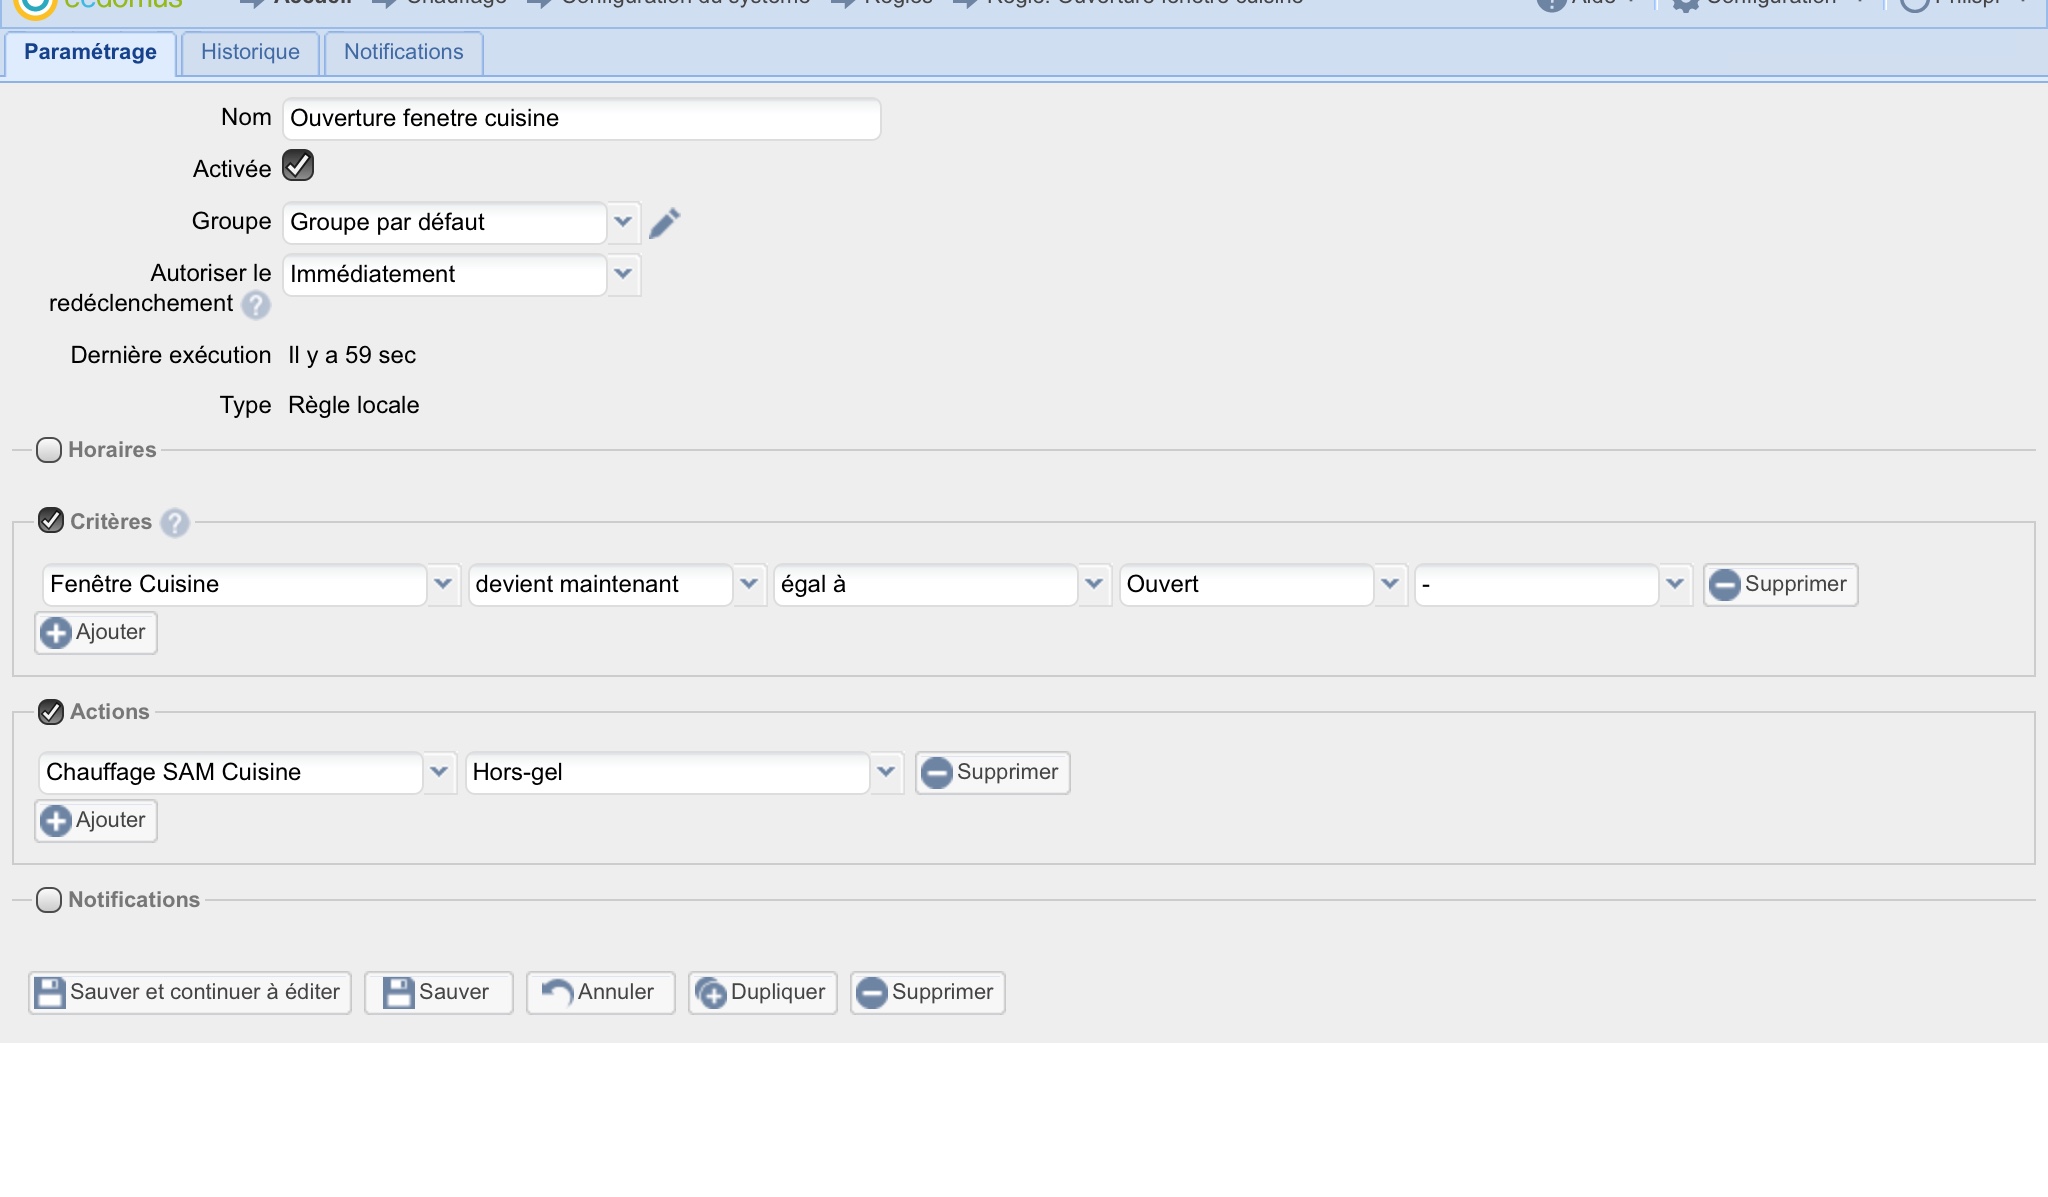Viewport: 2048px width, 1197px height.
Task: Click the Sauver button
Action: tap(438, 993)
